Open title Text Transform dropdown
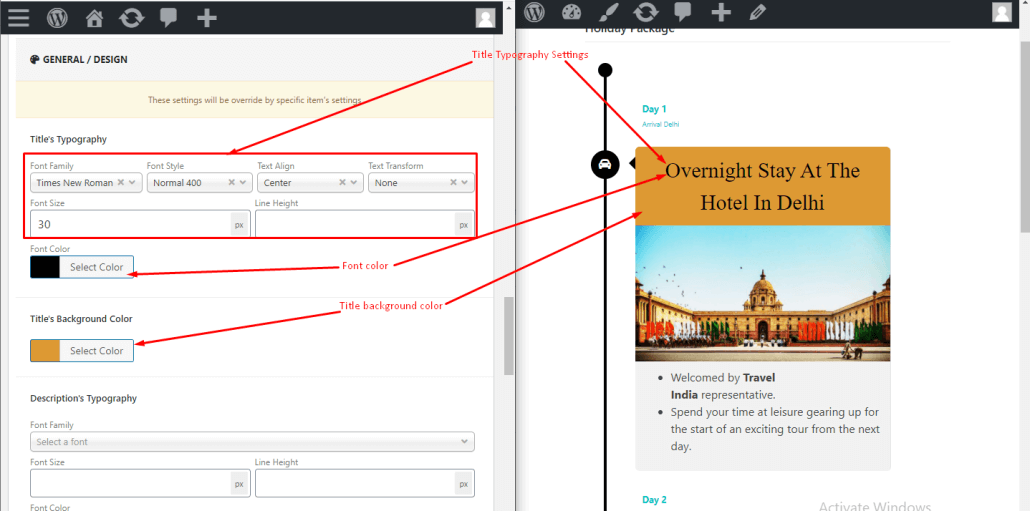 click(x=421, y=183)
